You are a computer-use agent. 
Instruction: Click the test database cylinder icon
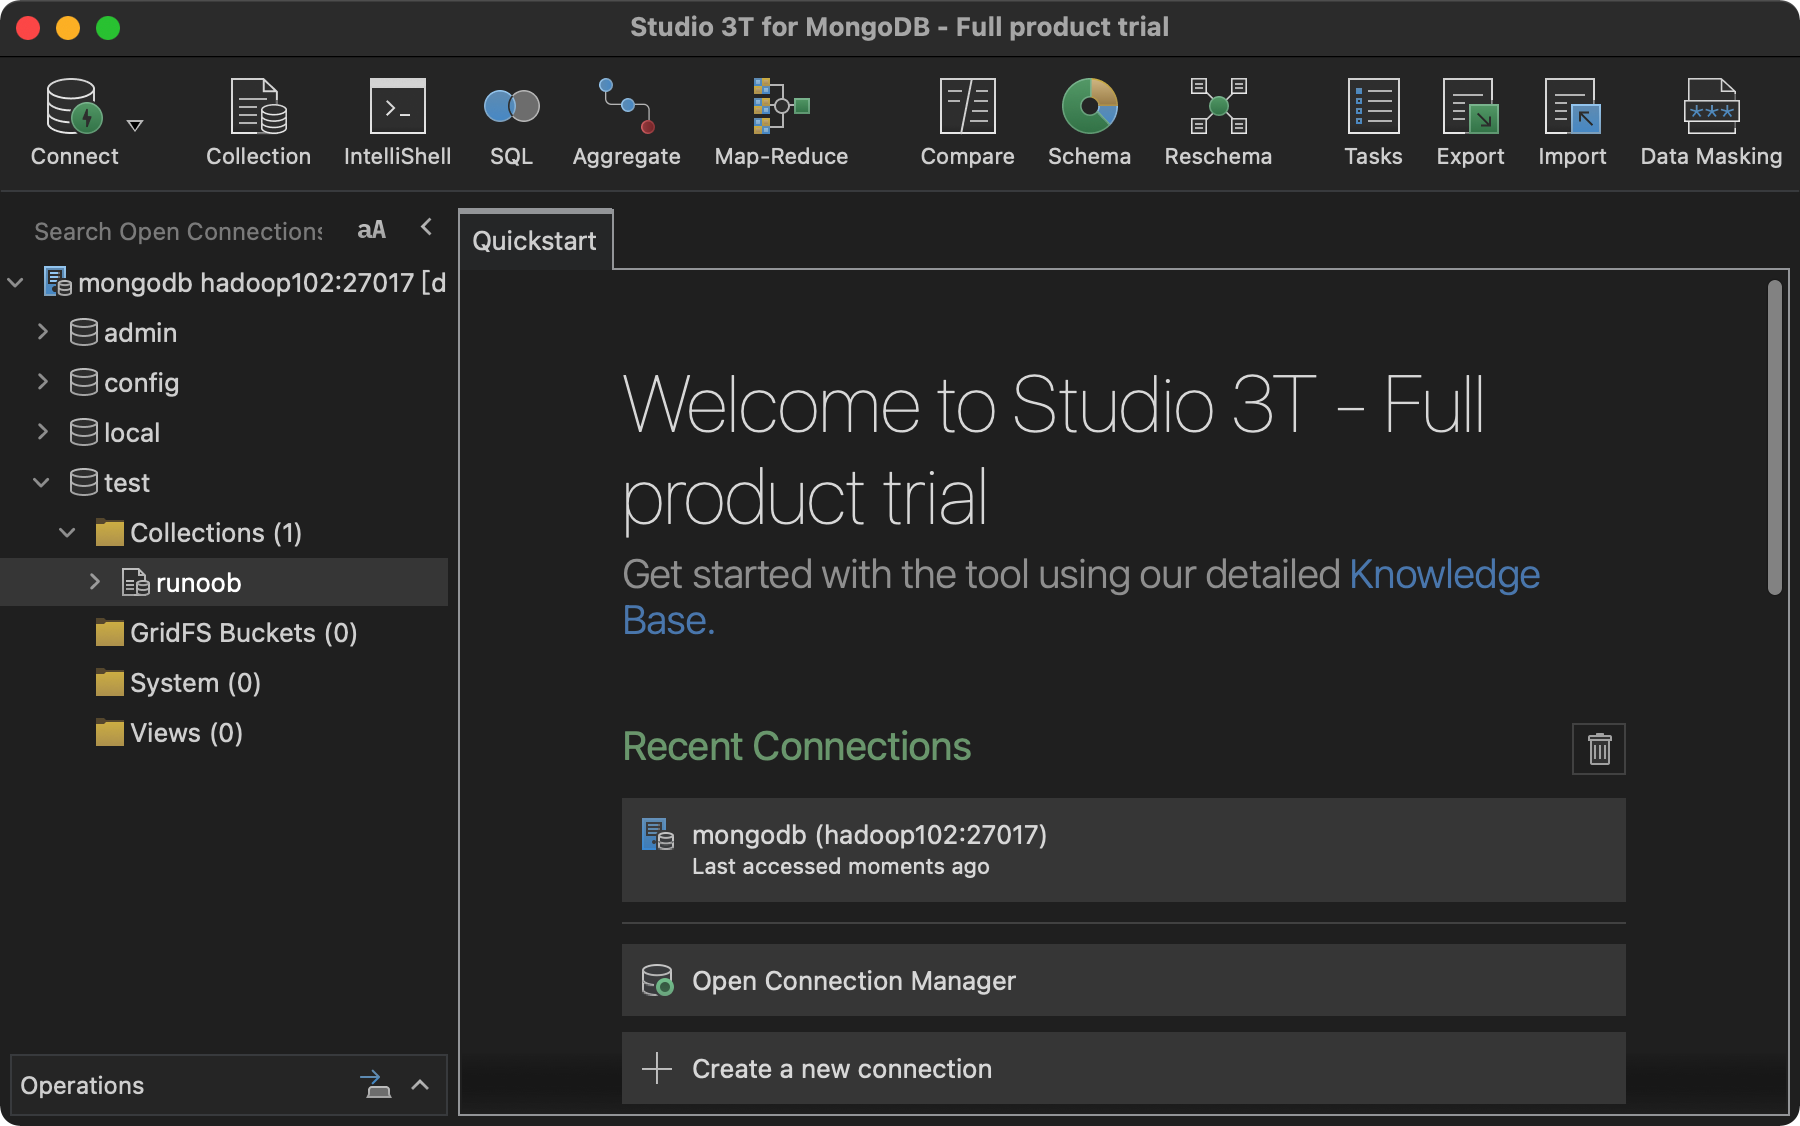84,482
